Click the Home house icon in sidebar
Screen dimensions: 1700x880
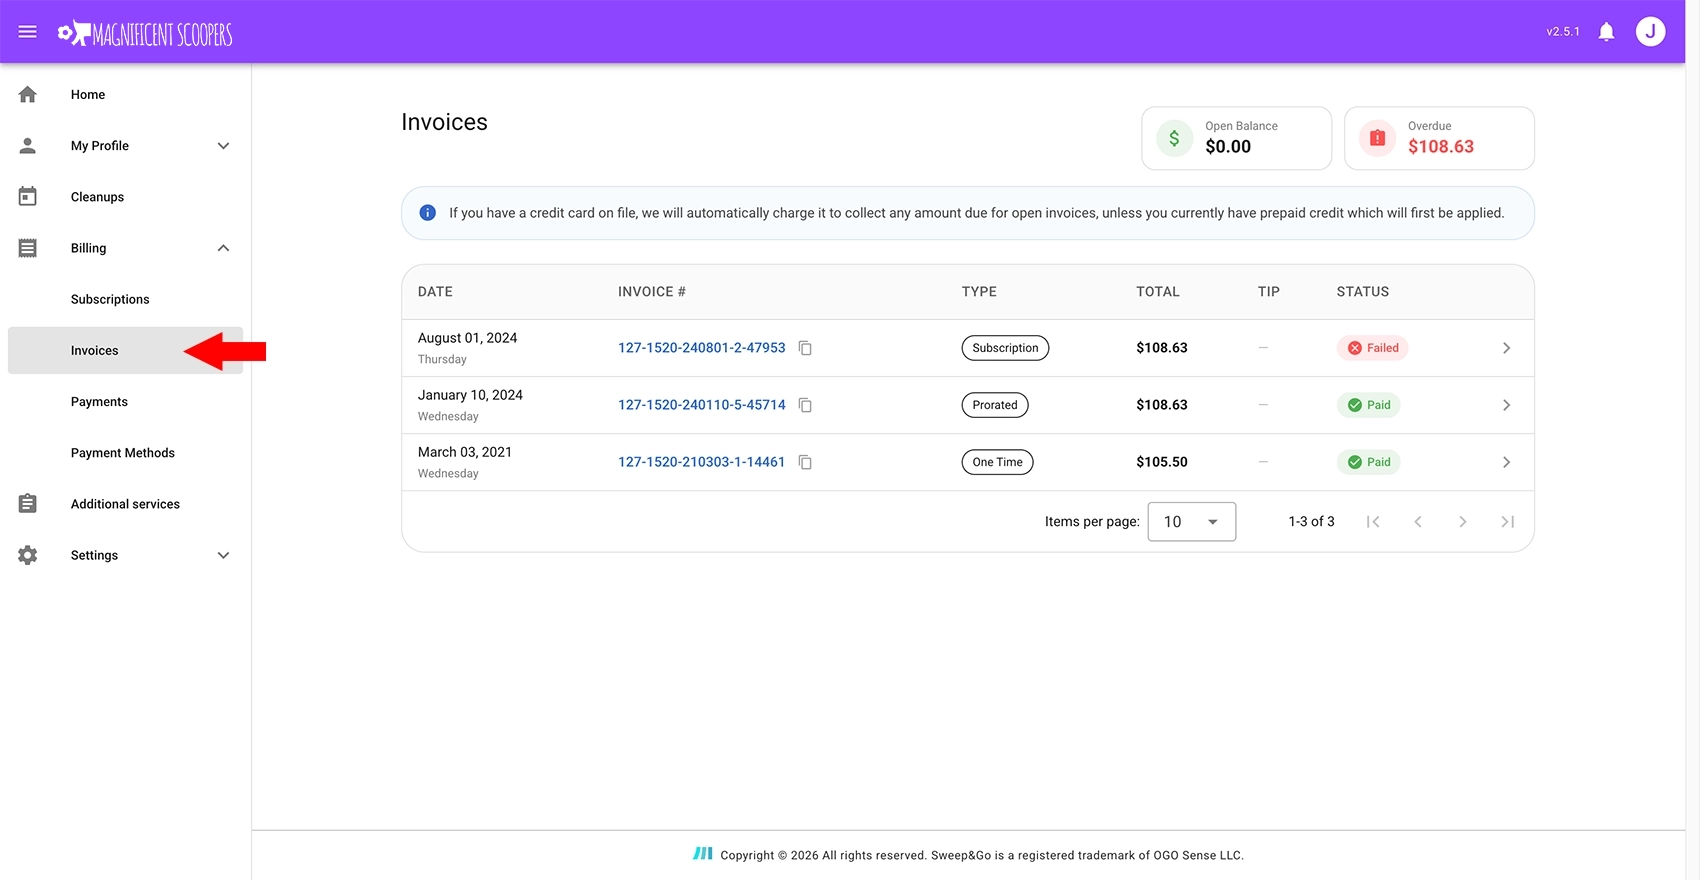(x=28, y=94)
